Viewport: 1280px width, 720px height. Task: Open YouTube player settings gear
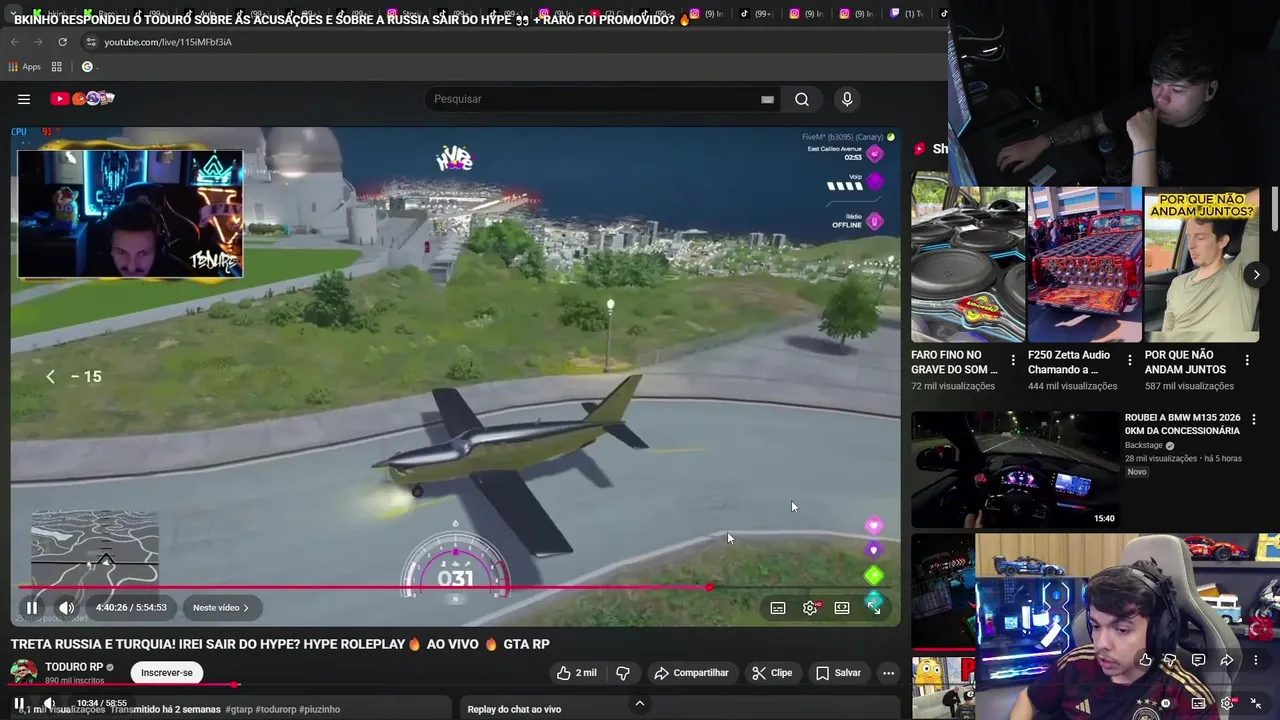[x=810, y=608]
